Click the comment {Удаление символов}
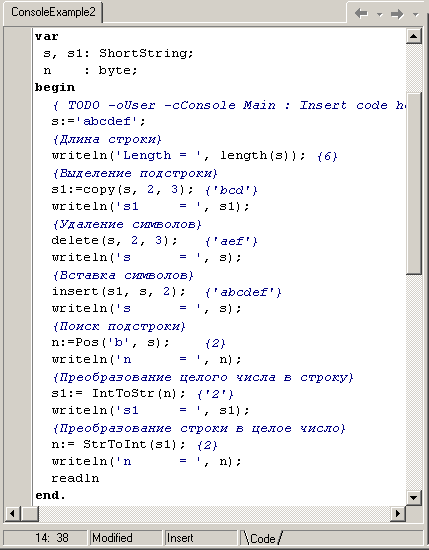This screenshot has width=429, height=550. pos(127,224)
